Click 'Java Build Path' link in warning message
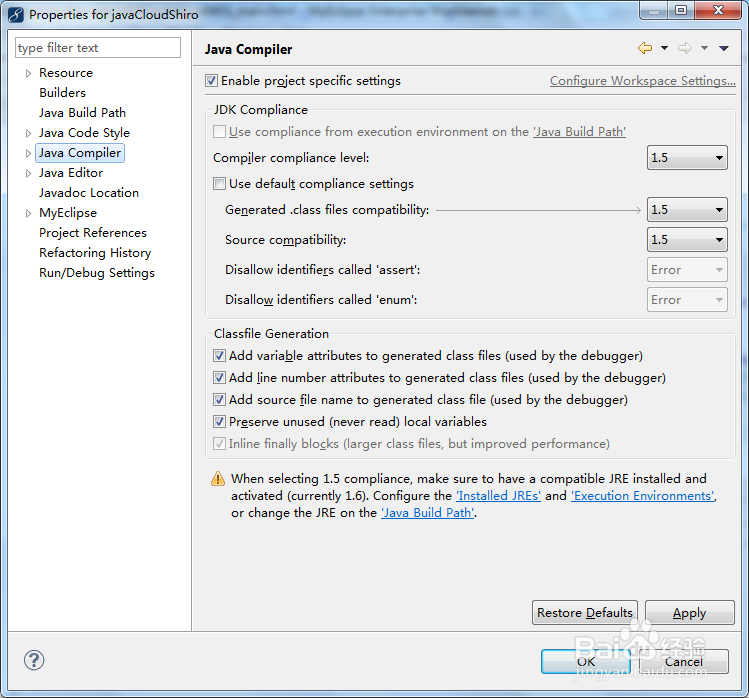Image resolution: width=749 pixels, height=698 pixels. click(428, 513)
